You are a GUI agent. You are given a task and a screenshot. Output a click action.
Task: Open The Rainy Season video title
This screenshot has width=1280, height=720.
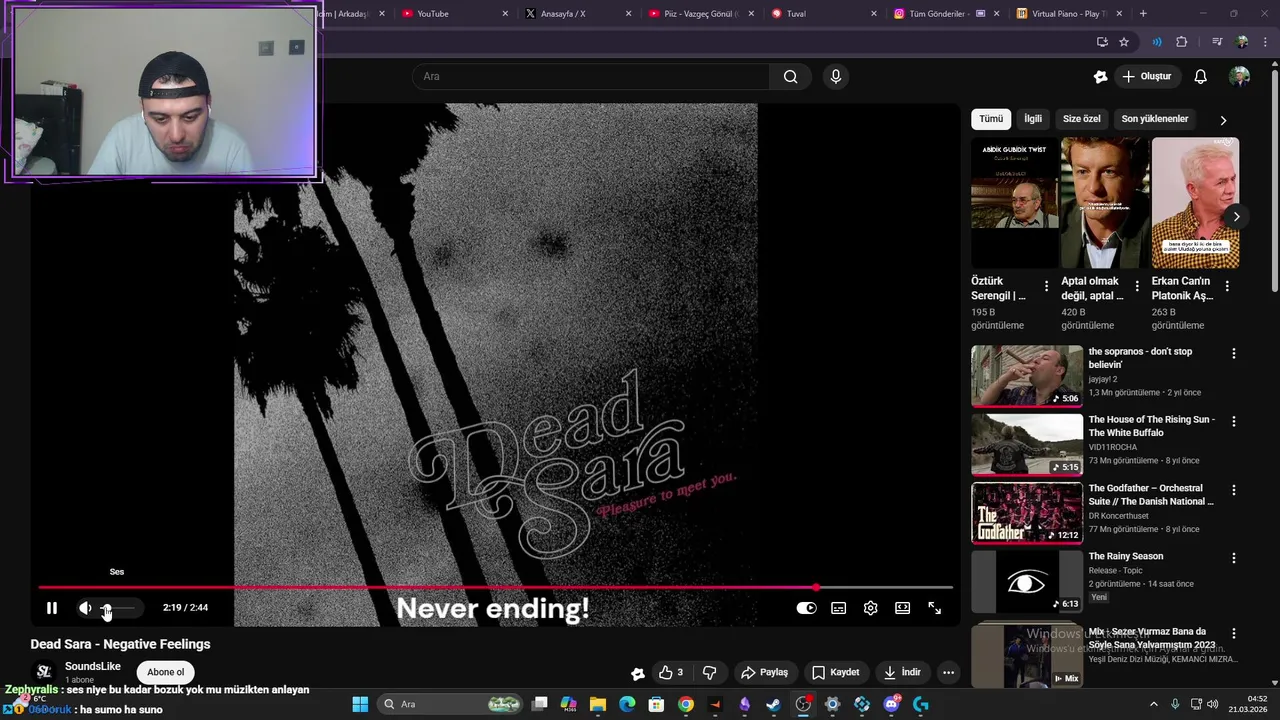(x=1126, y=556)
